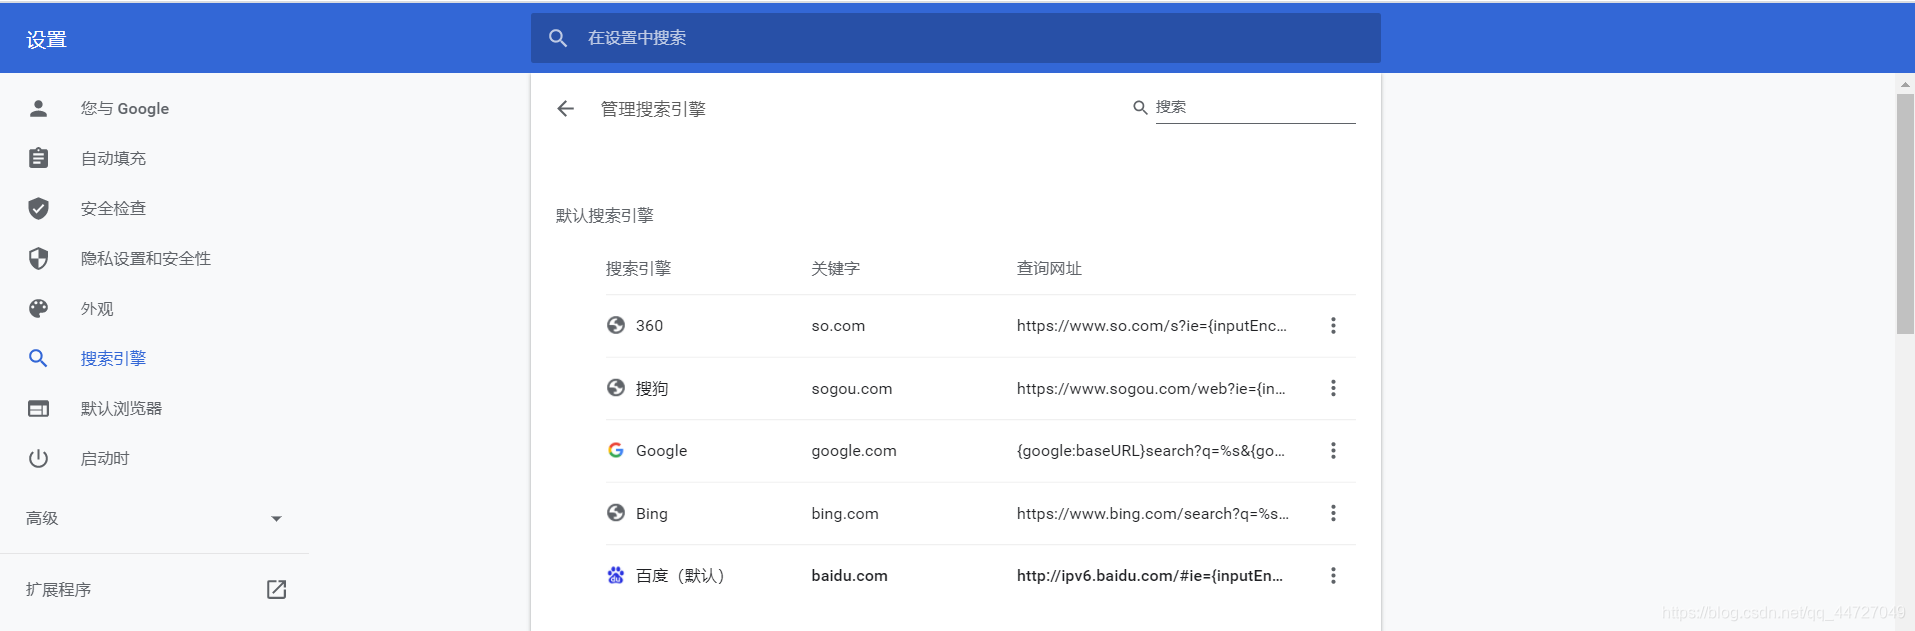Focus the 在设置中搜索 search box
Viewport: 1915px width, 631px height.
click(956, 38)
